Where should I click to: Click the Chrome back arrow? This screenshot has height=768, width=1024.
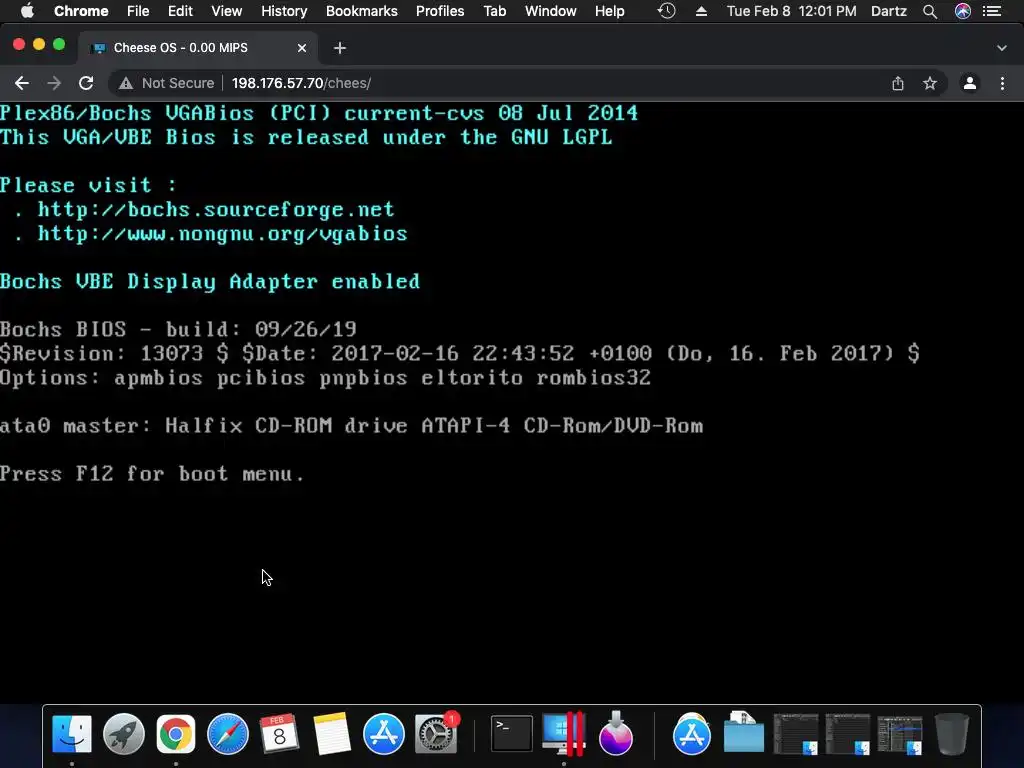22,83
